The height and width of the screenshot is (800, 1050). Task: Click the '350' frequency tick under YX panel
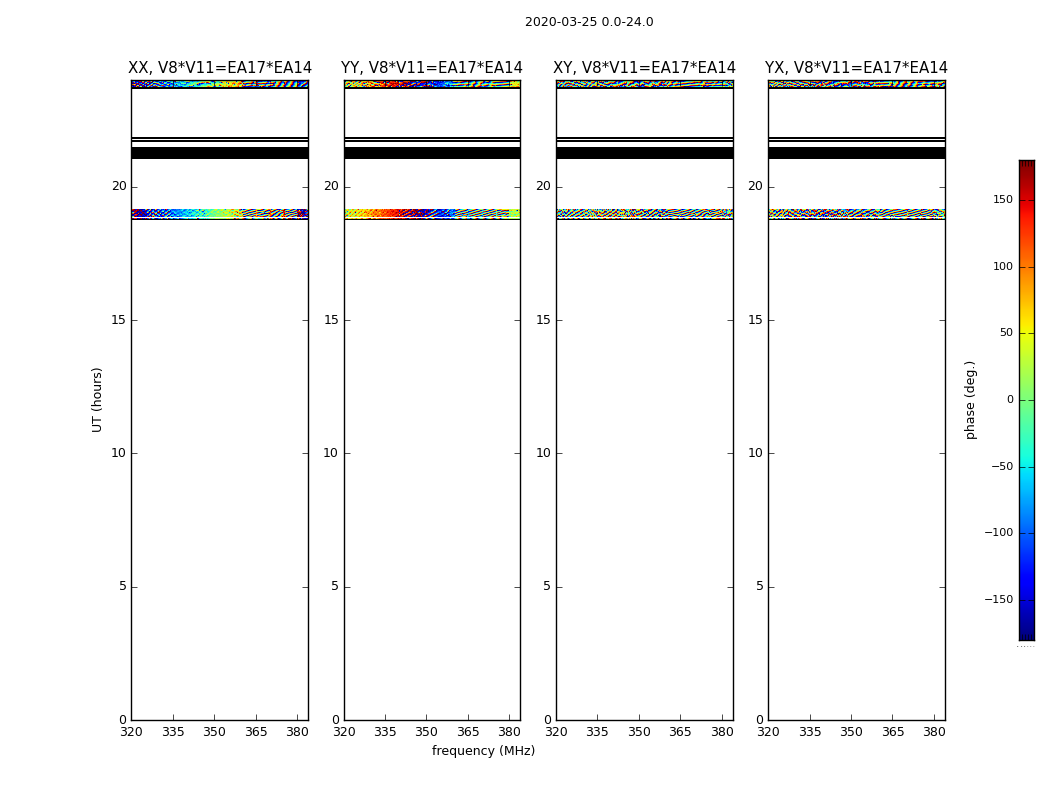[x=851, y=732]
